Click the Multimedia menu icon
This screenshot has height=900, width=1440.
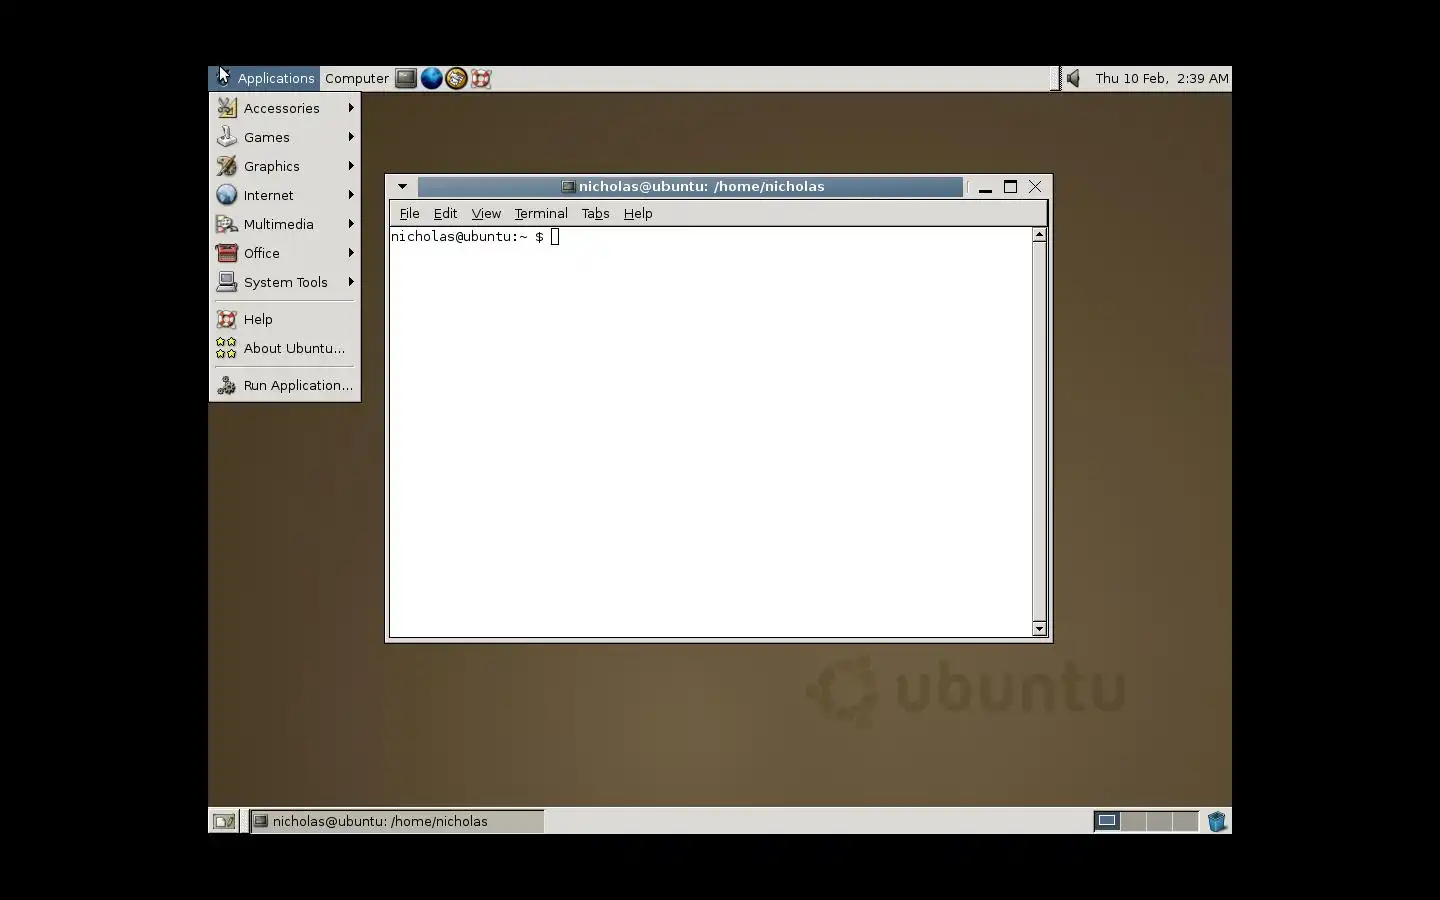(x=227, y=224)
